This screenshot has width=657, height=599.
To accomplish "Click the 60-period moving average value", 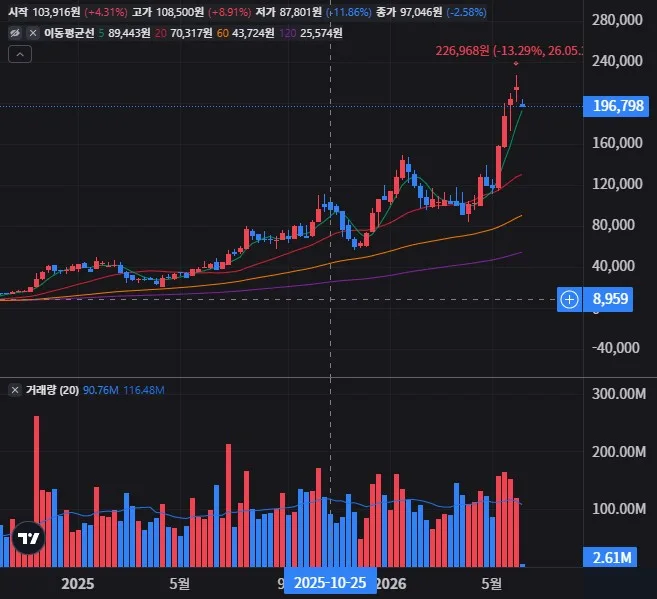I will coord(253,33).
